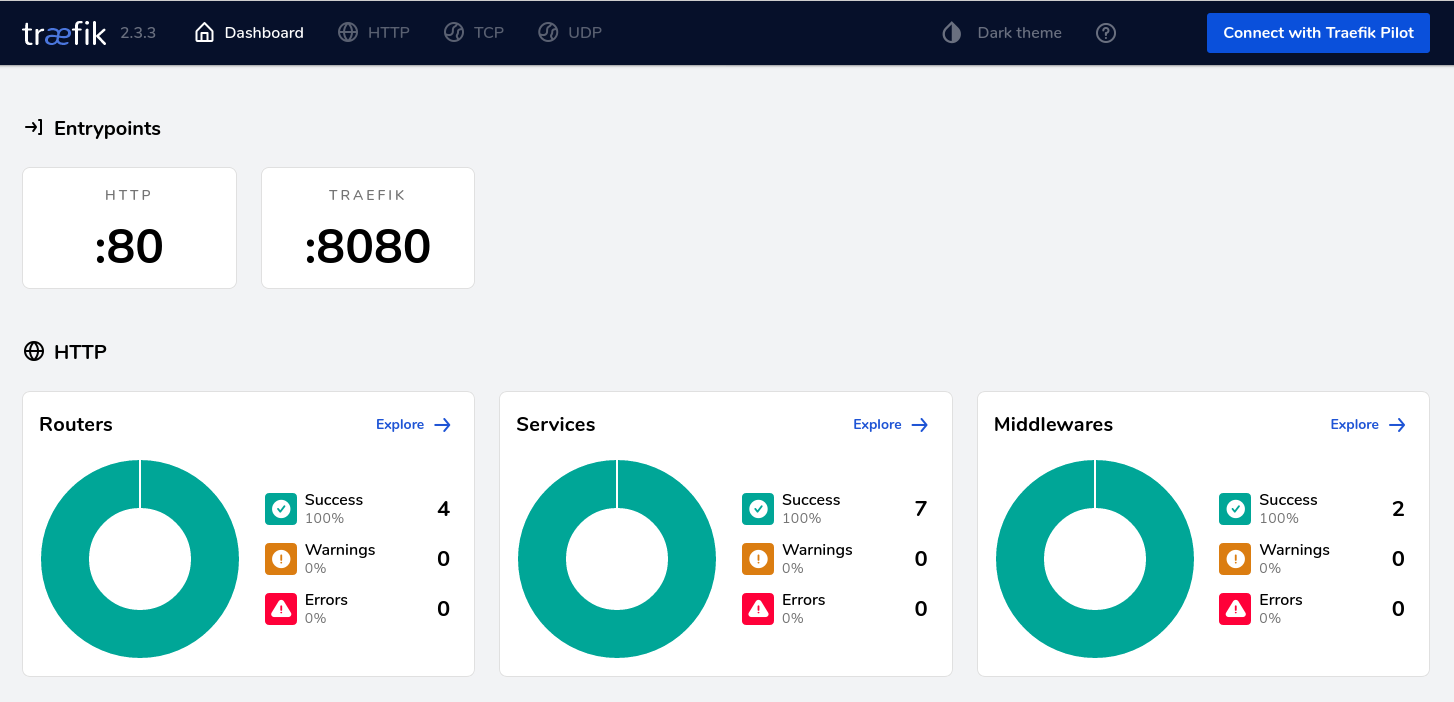Click the TCP icon in navbar
This screenshot has width=1454, height=702.
(x=454, y=32)
